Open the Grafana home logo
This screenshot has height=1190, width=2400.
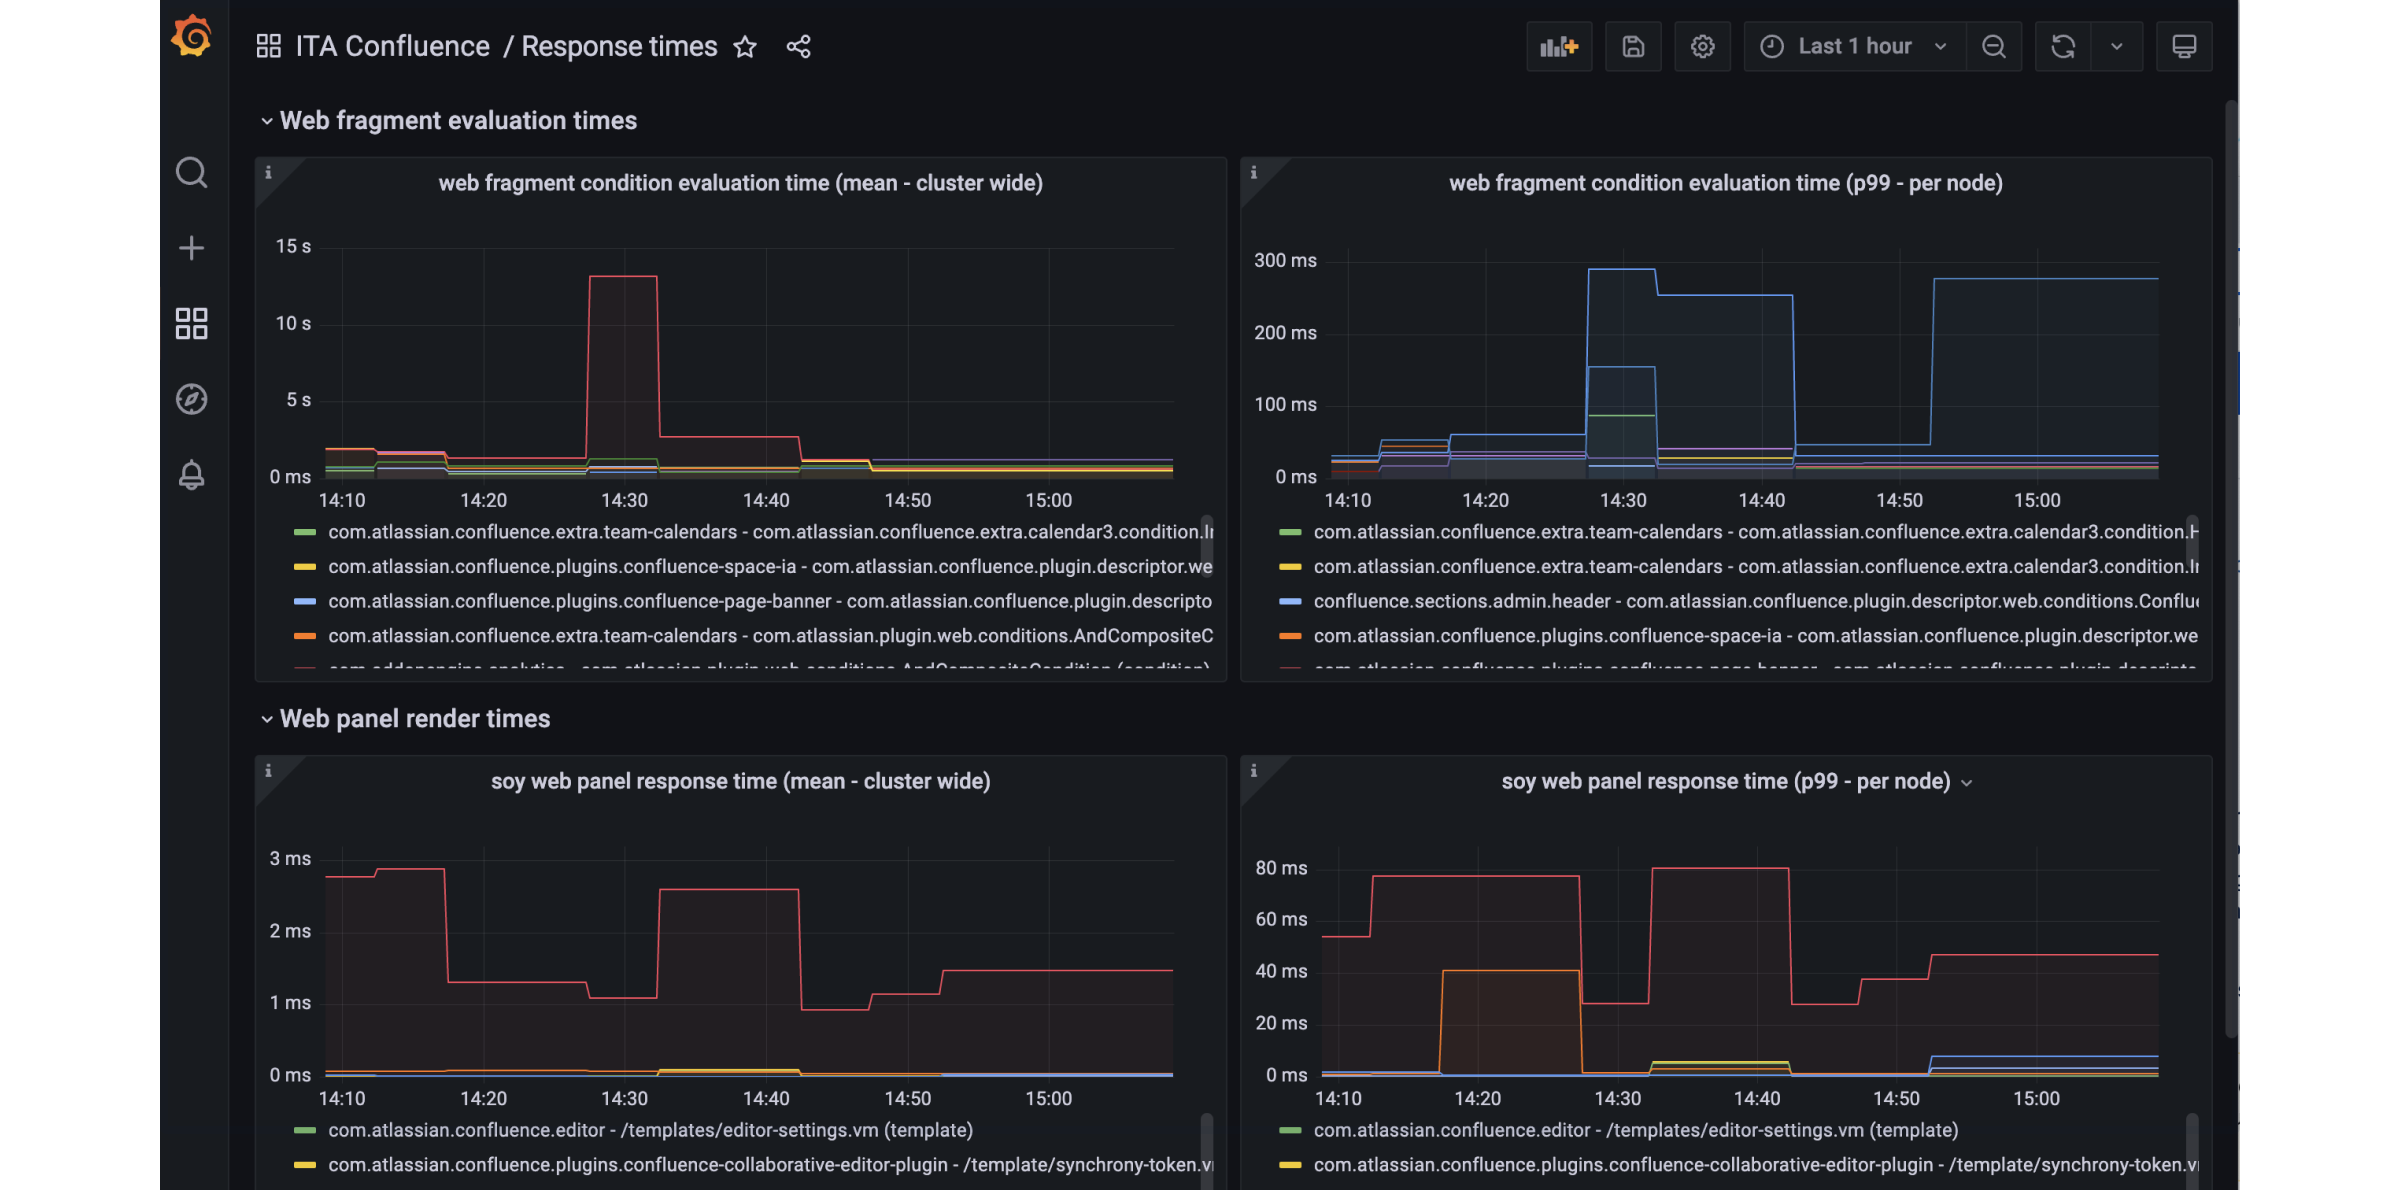pyautogui.click(x=191, y=37)
